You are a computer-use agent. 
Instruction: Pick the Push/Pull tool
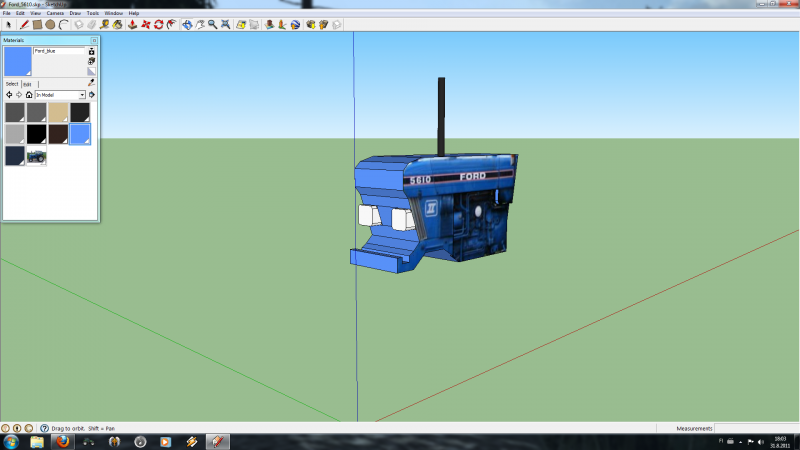point(133,24)
